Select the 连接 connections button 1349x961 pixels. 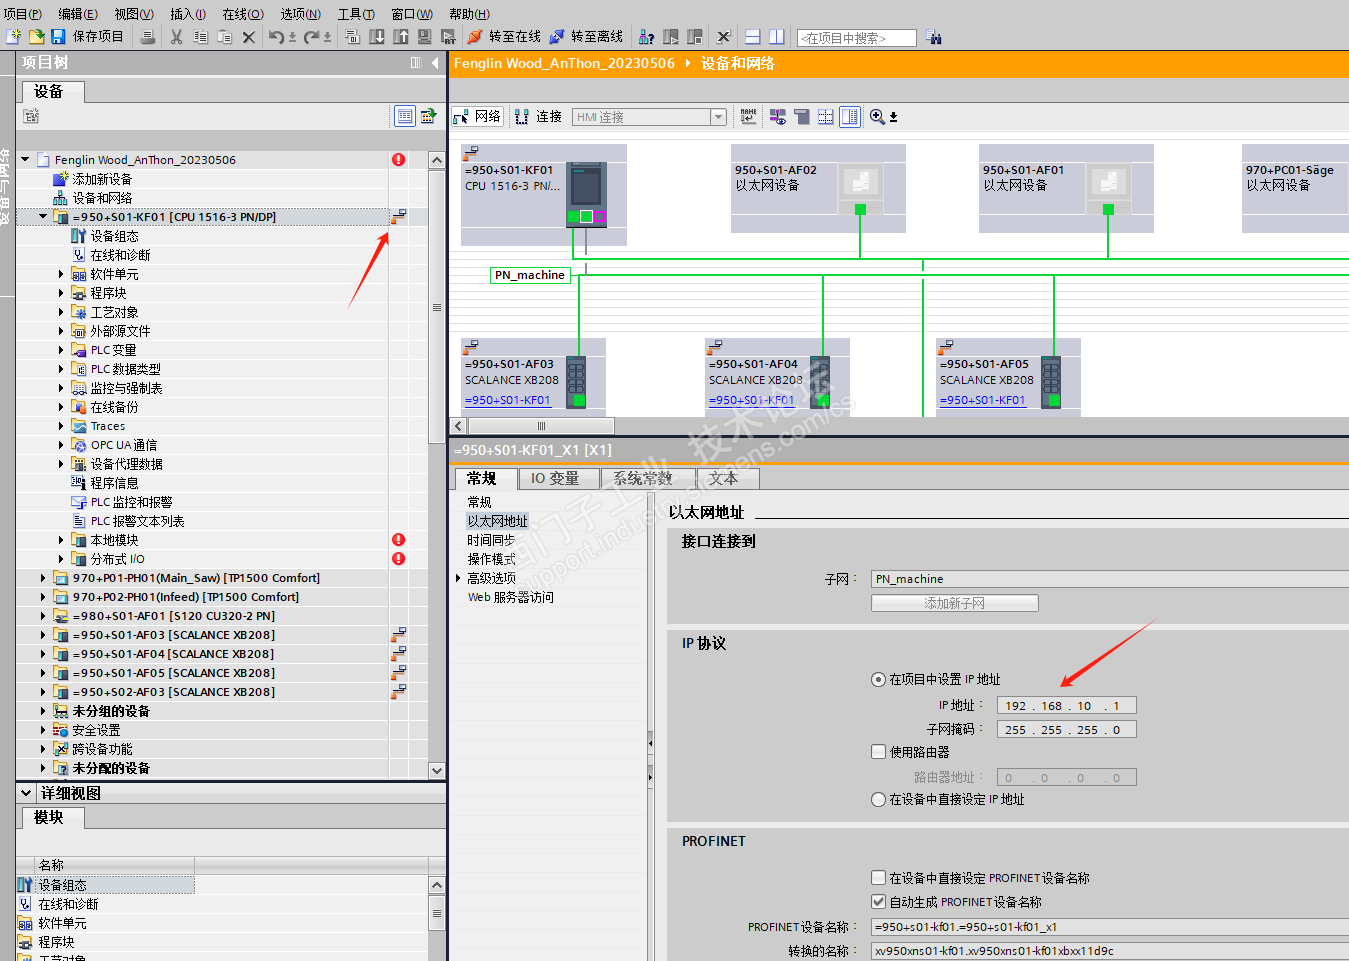pos(538,117)
